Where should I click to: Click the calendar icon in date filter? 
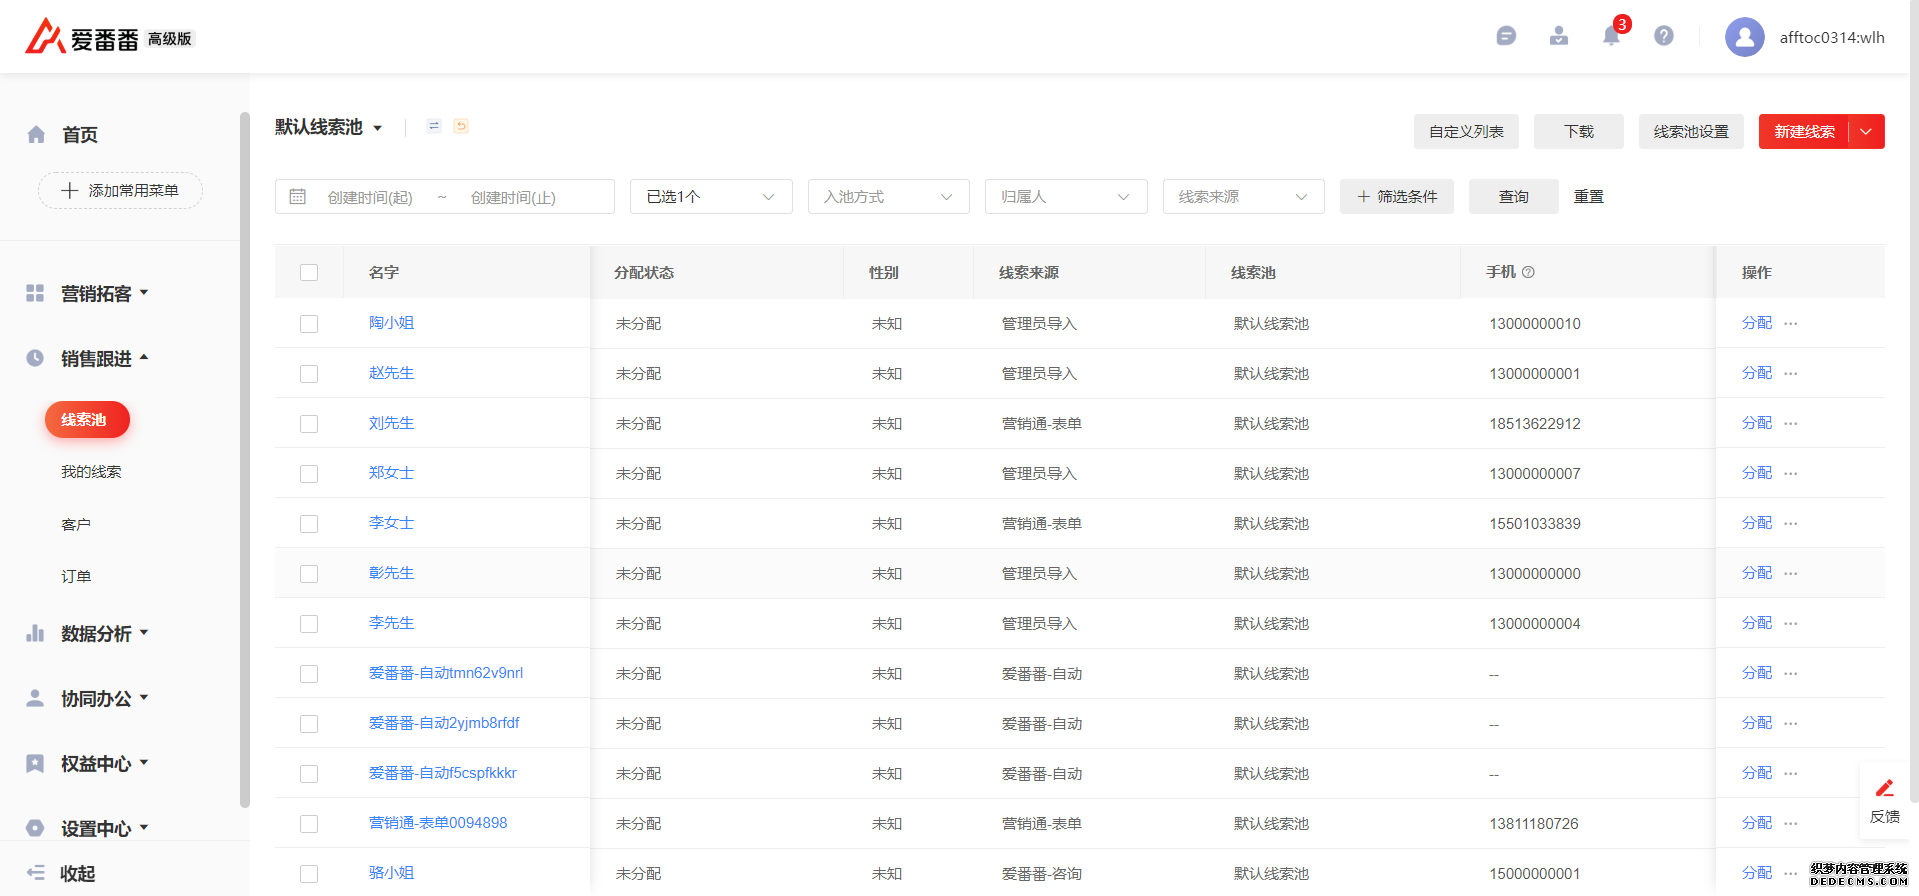298,197
